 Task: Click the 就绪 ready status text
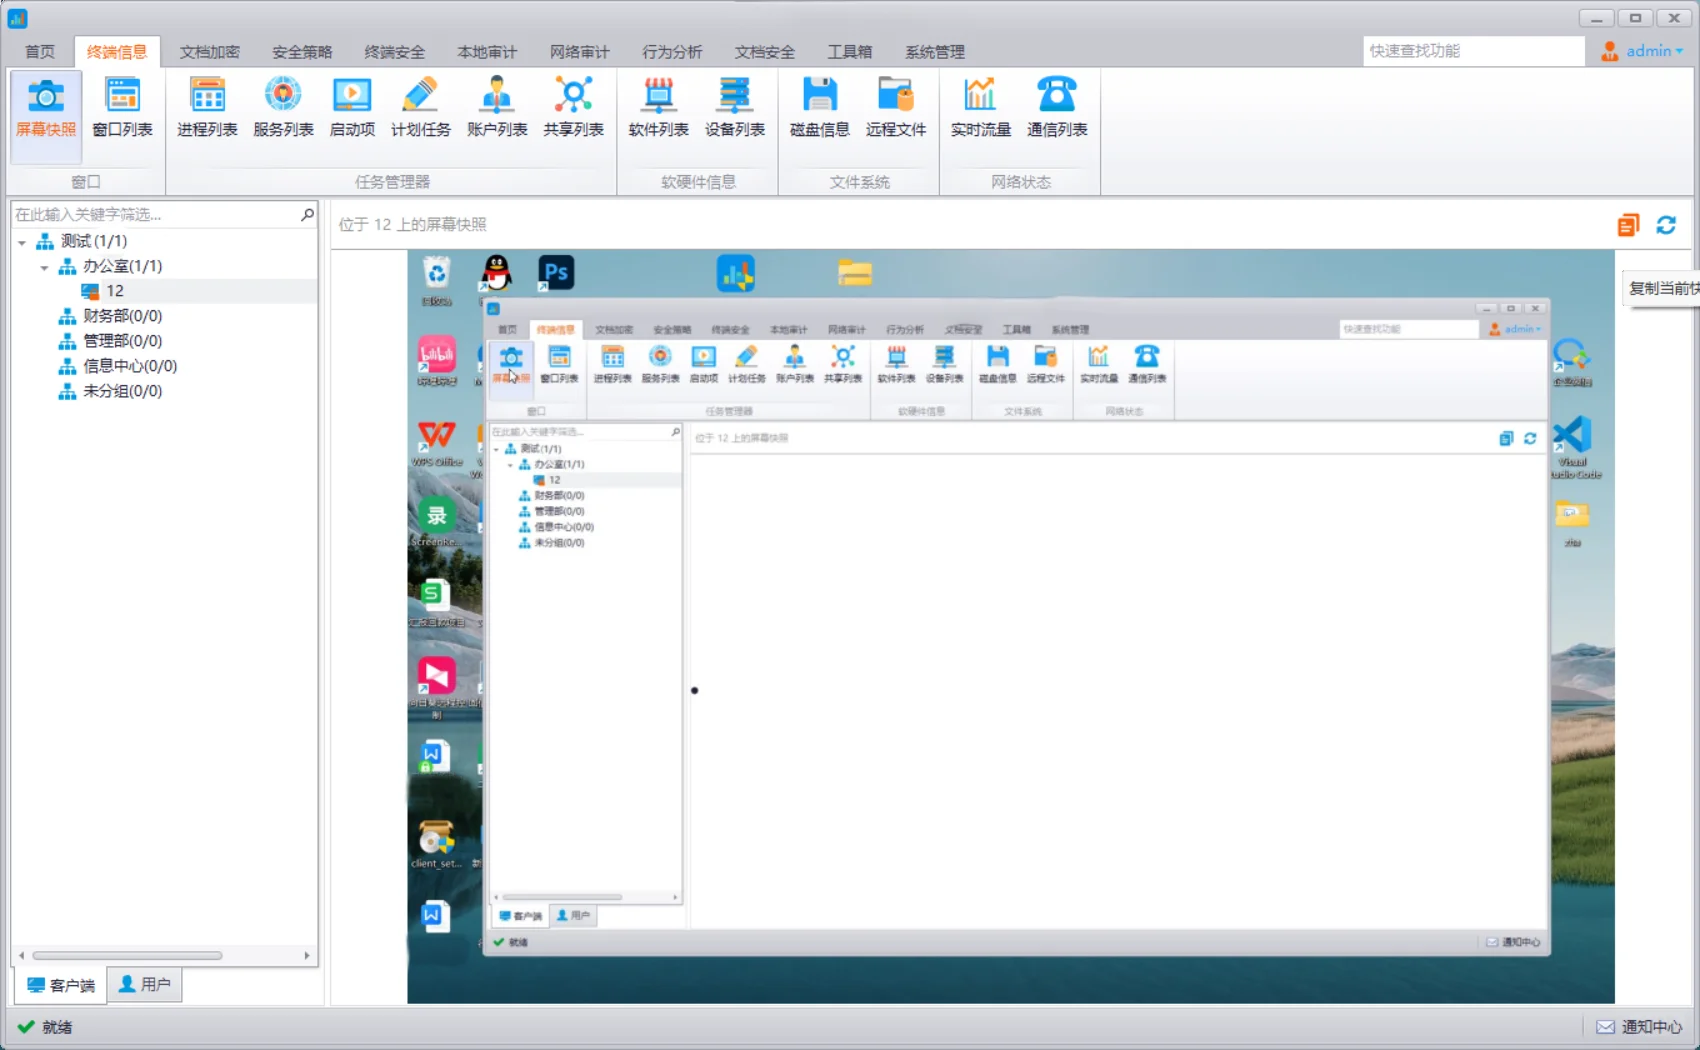coord(57,1027)
